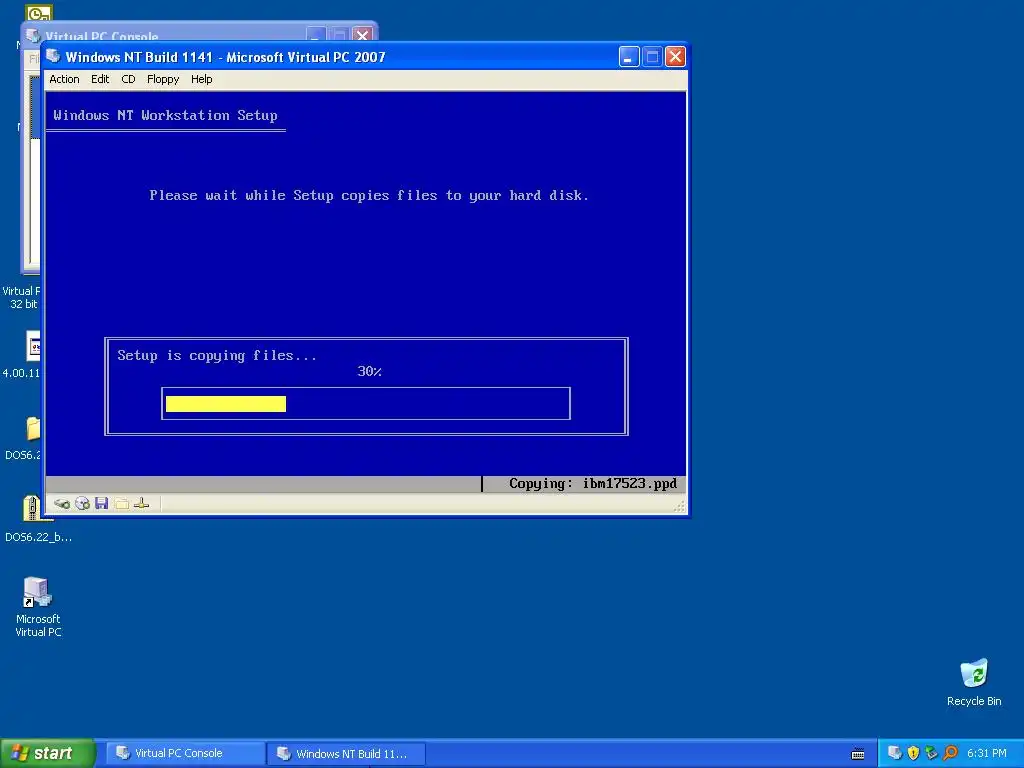
Task: Minimize the Windows NT Build 1141 window
Action: (629, 57)
